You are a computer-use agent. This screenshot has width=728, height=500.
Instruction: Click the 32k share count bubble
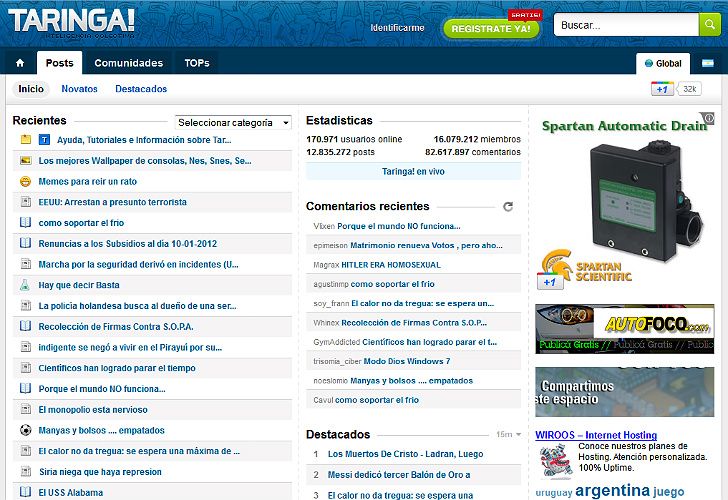pos(689,89)
